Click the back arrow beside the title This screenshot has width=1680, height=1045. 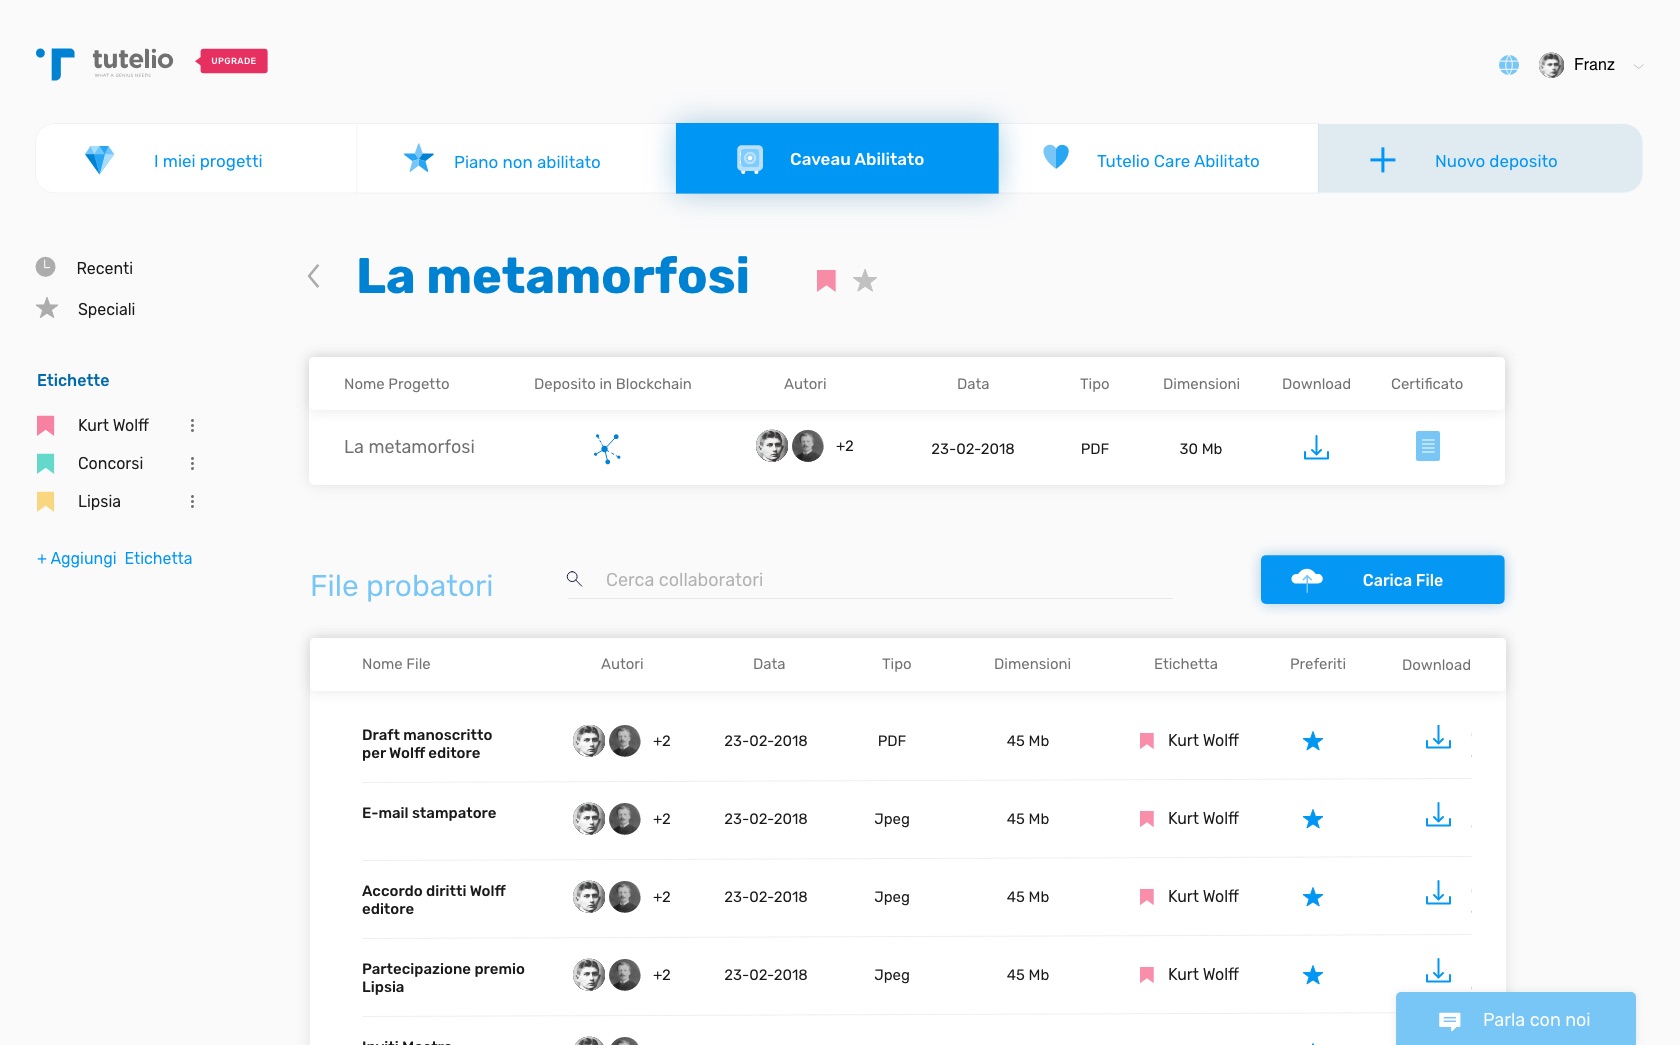(314, 276)
